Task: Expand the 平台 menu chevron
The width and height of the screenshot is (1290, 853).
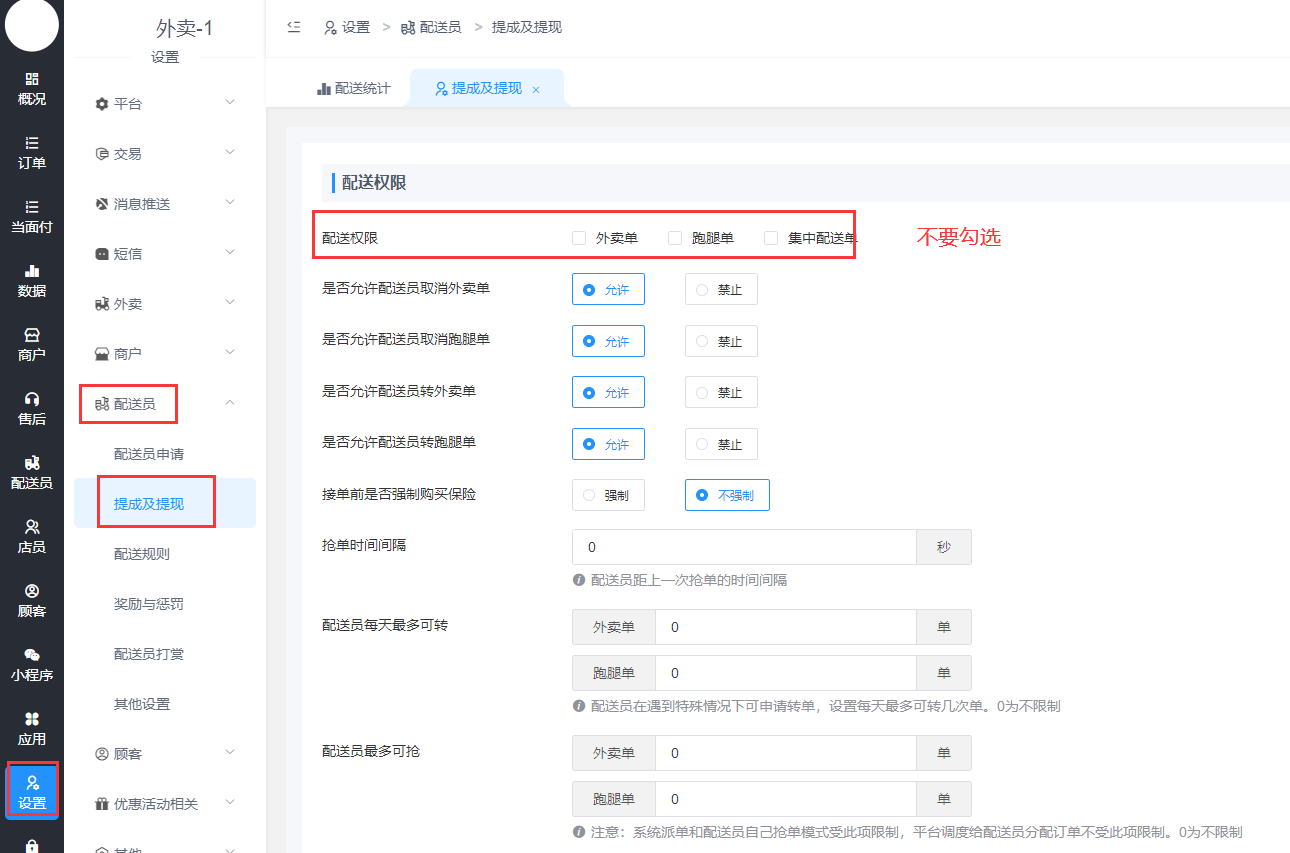Action: [x=230, y=103]
